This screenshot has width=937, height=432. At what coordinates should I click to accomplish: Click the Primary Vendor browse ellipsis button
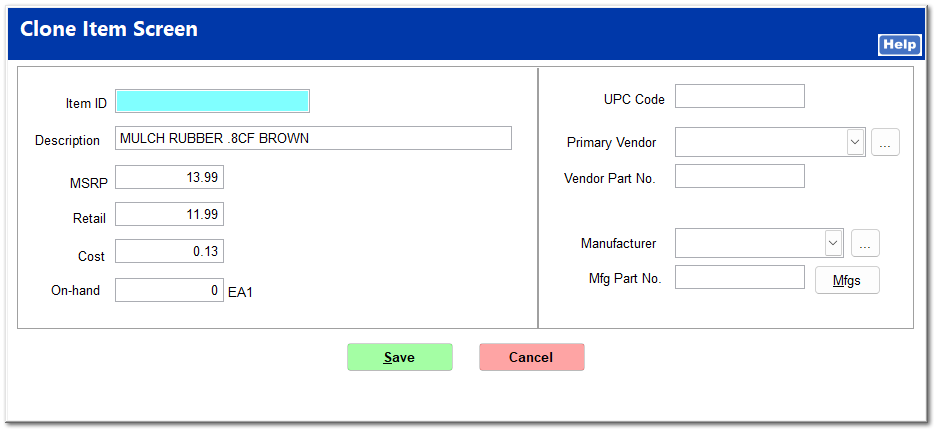885,143
